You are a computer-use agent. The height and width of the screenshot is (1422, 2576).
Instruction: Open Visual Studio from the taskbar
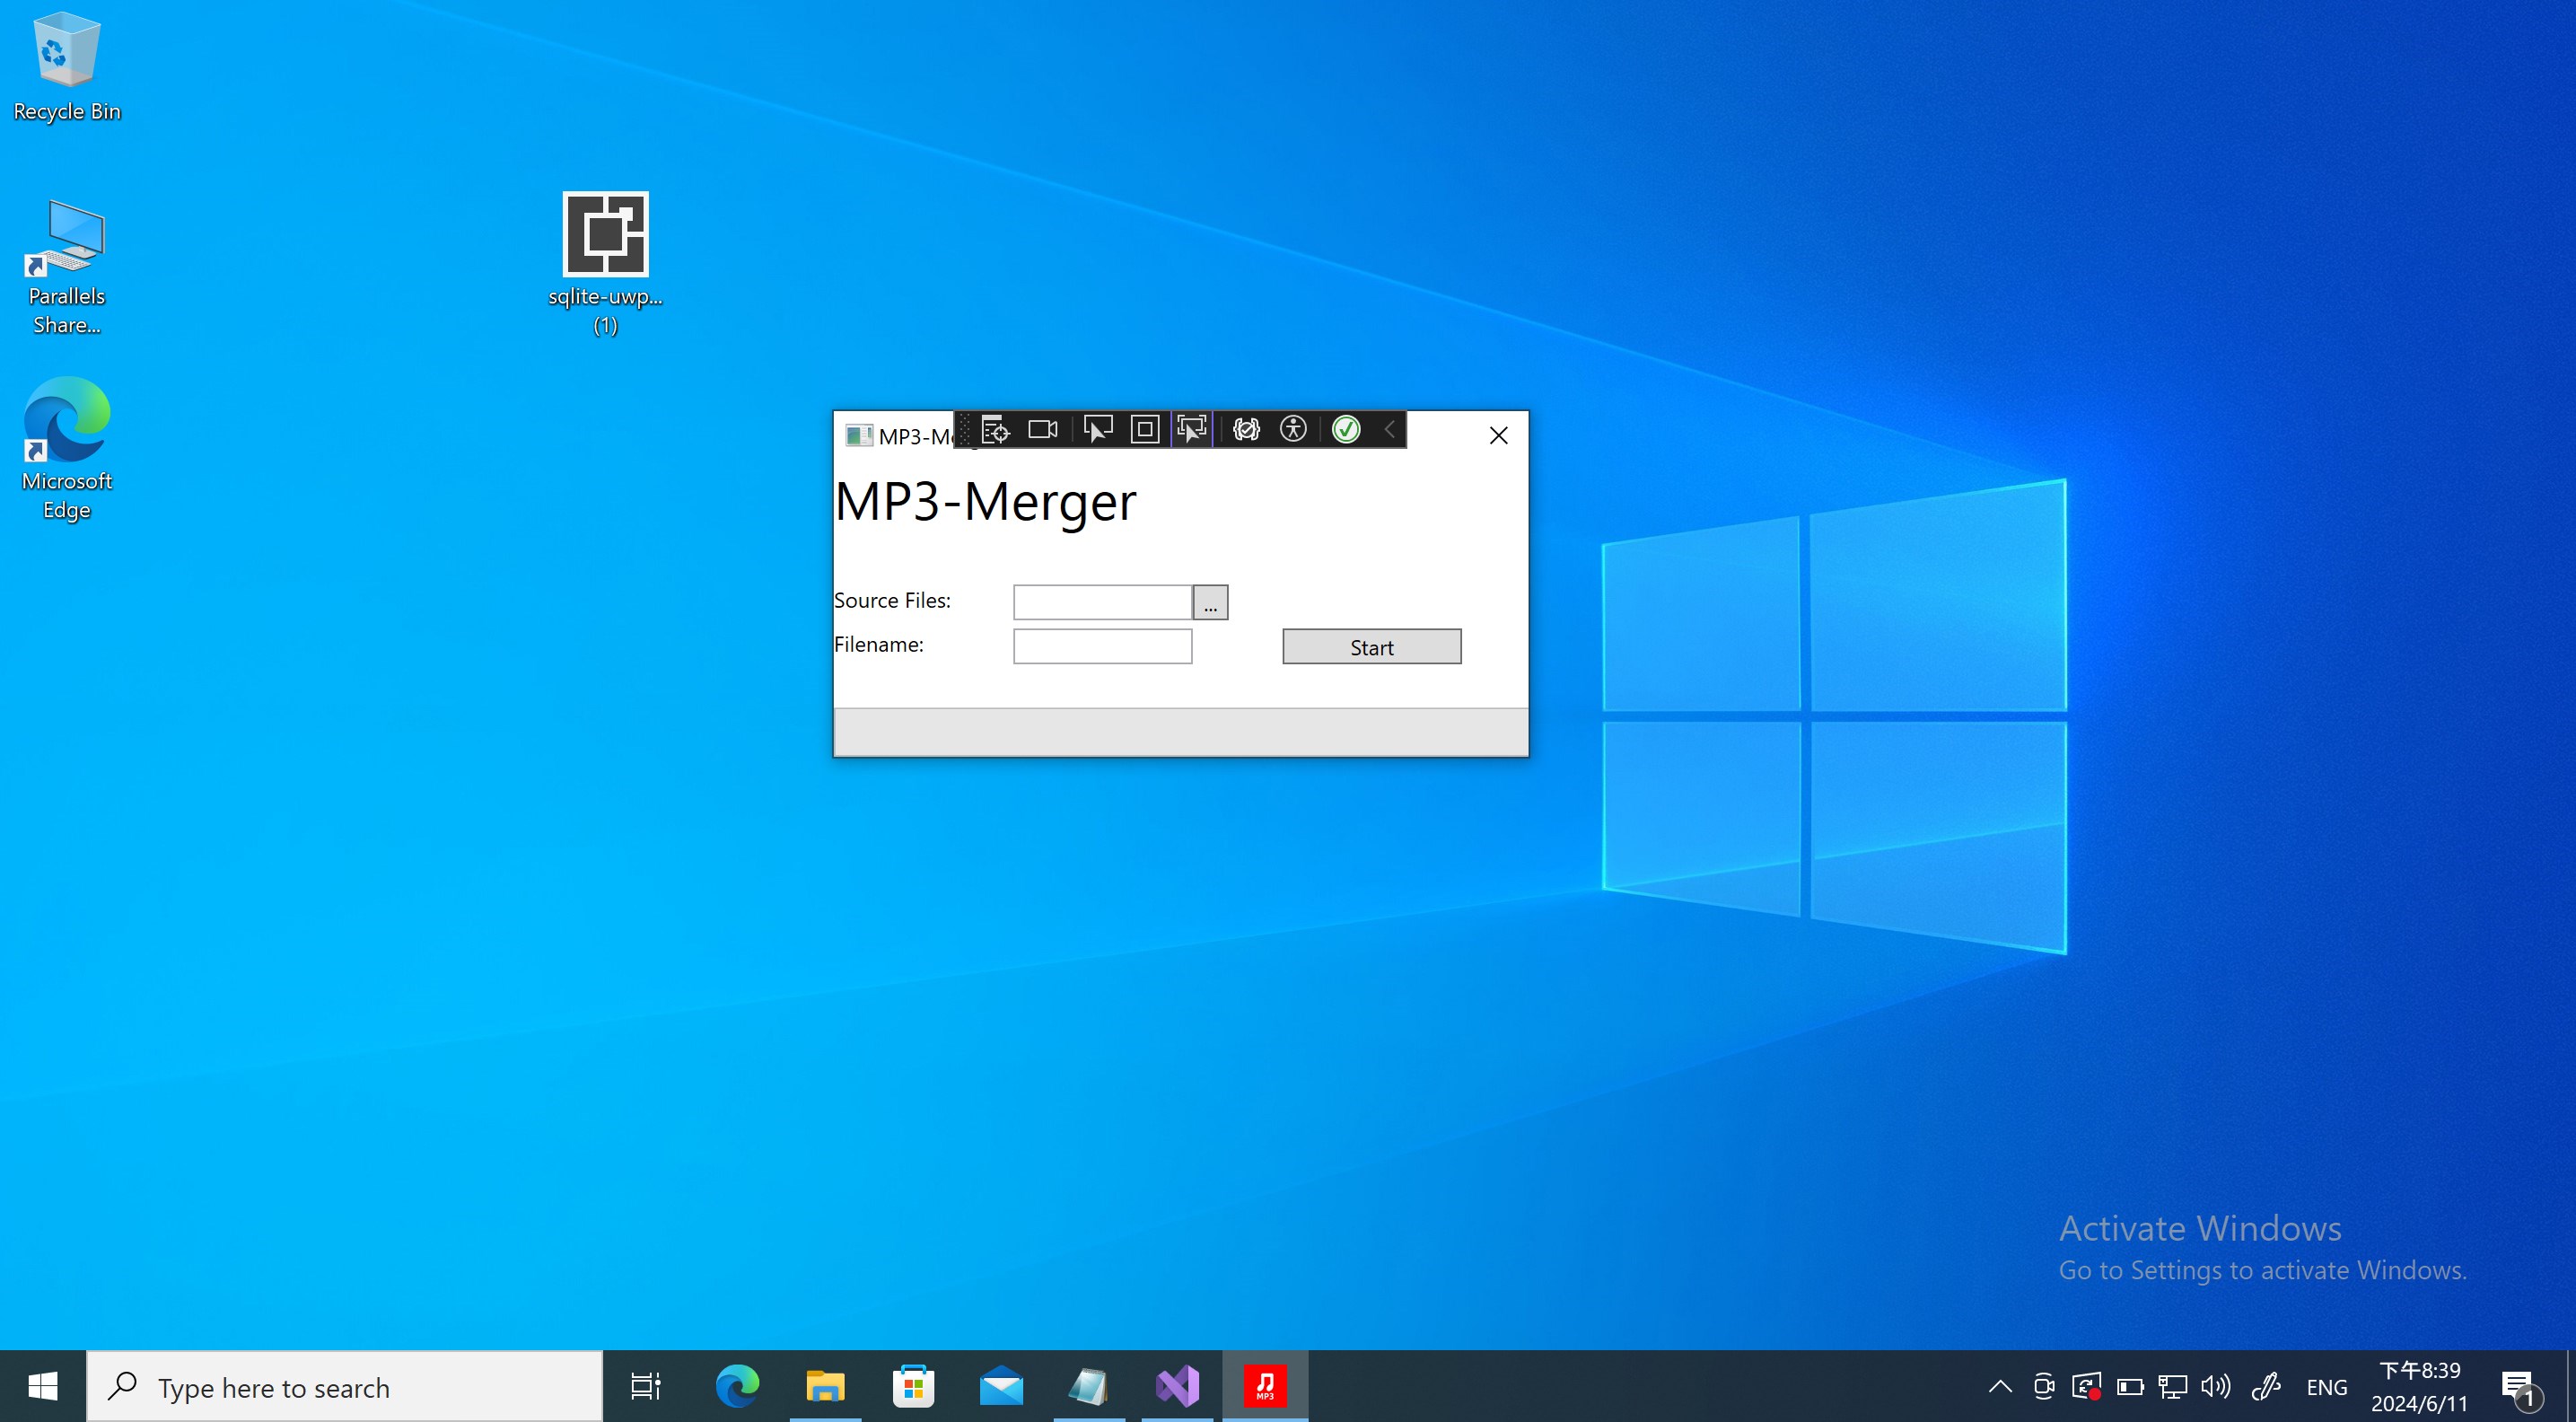point(1177,1387)
